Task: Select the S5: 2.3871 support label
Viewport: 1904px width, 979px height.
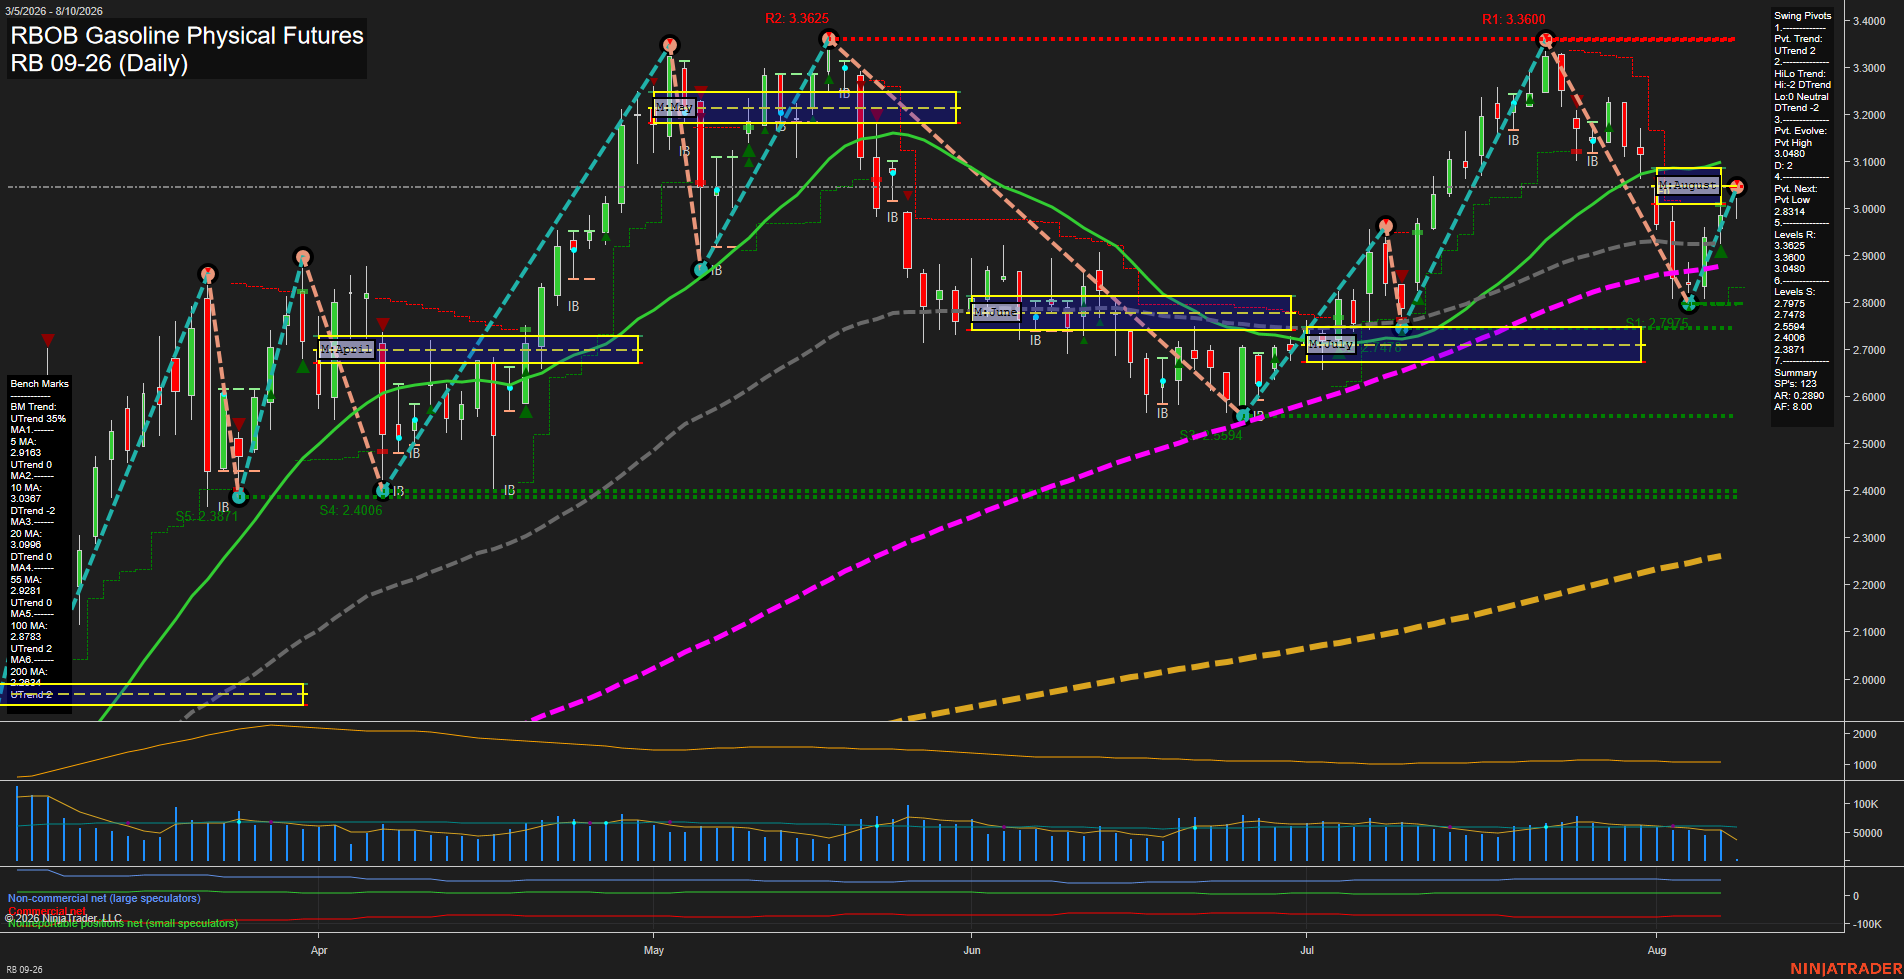Action: pos(207,517)
